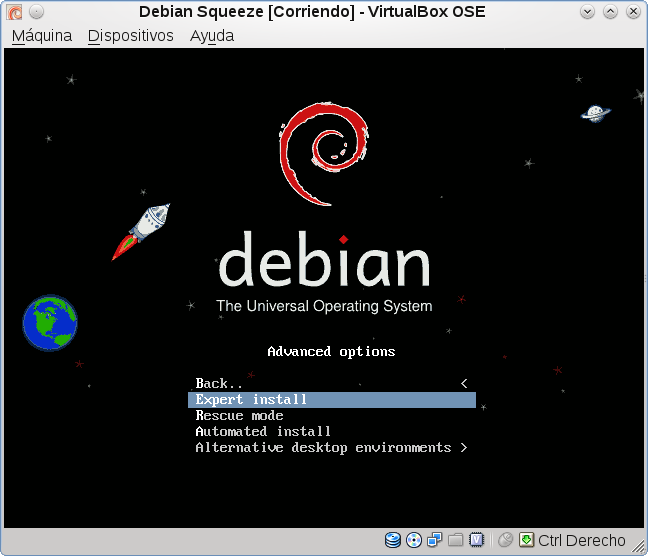Click The Universal Operating System tagline

[324, 306]
